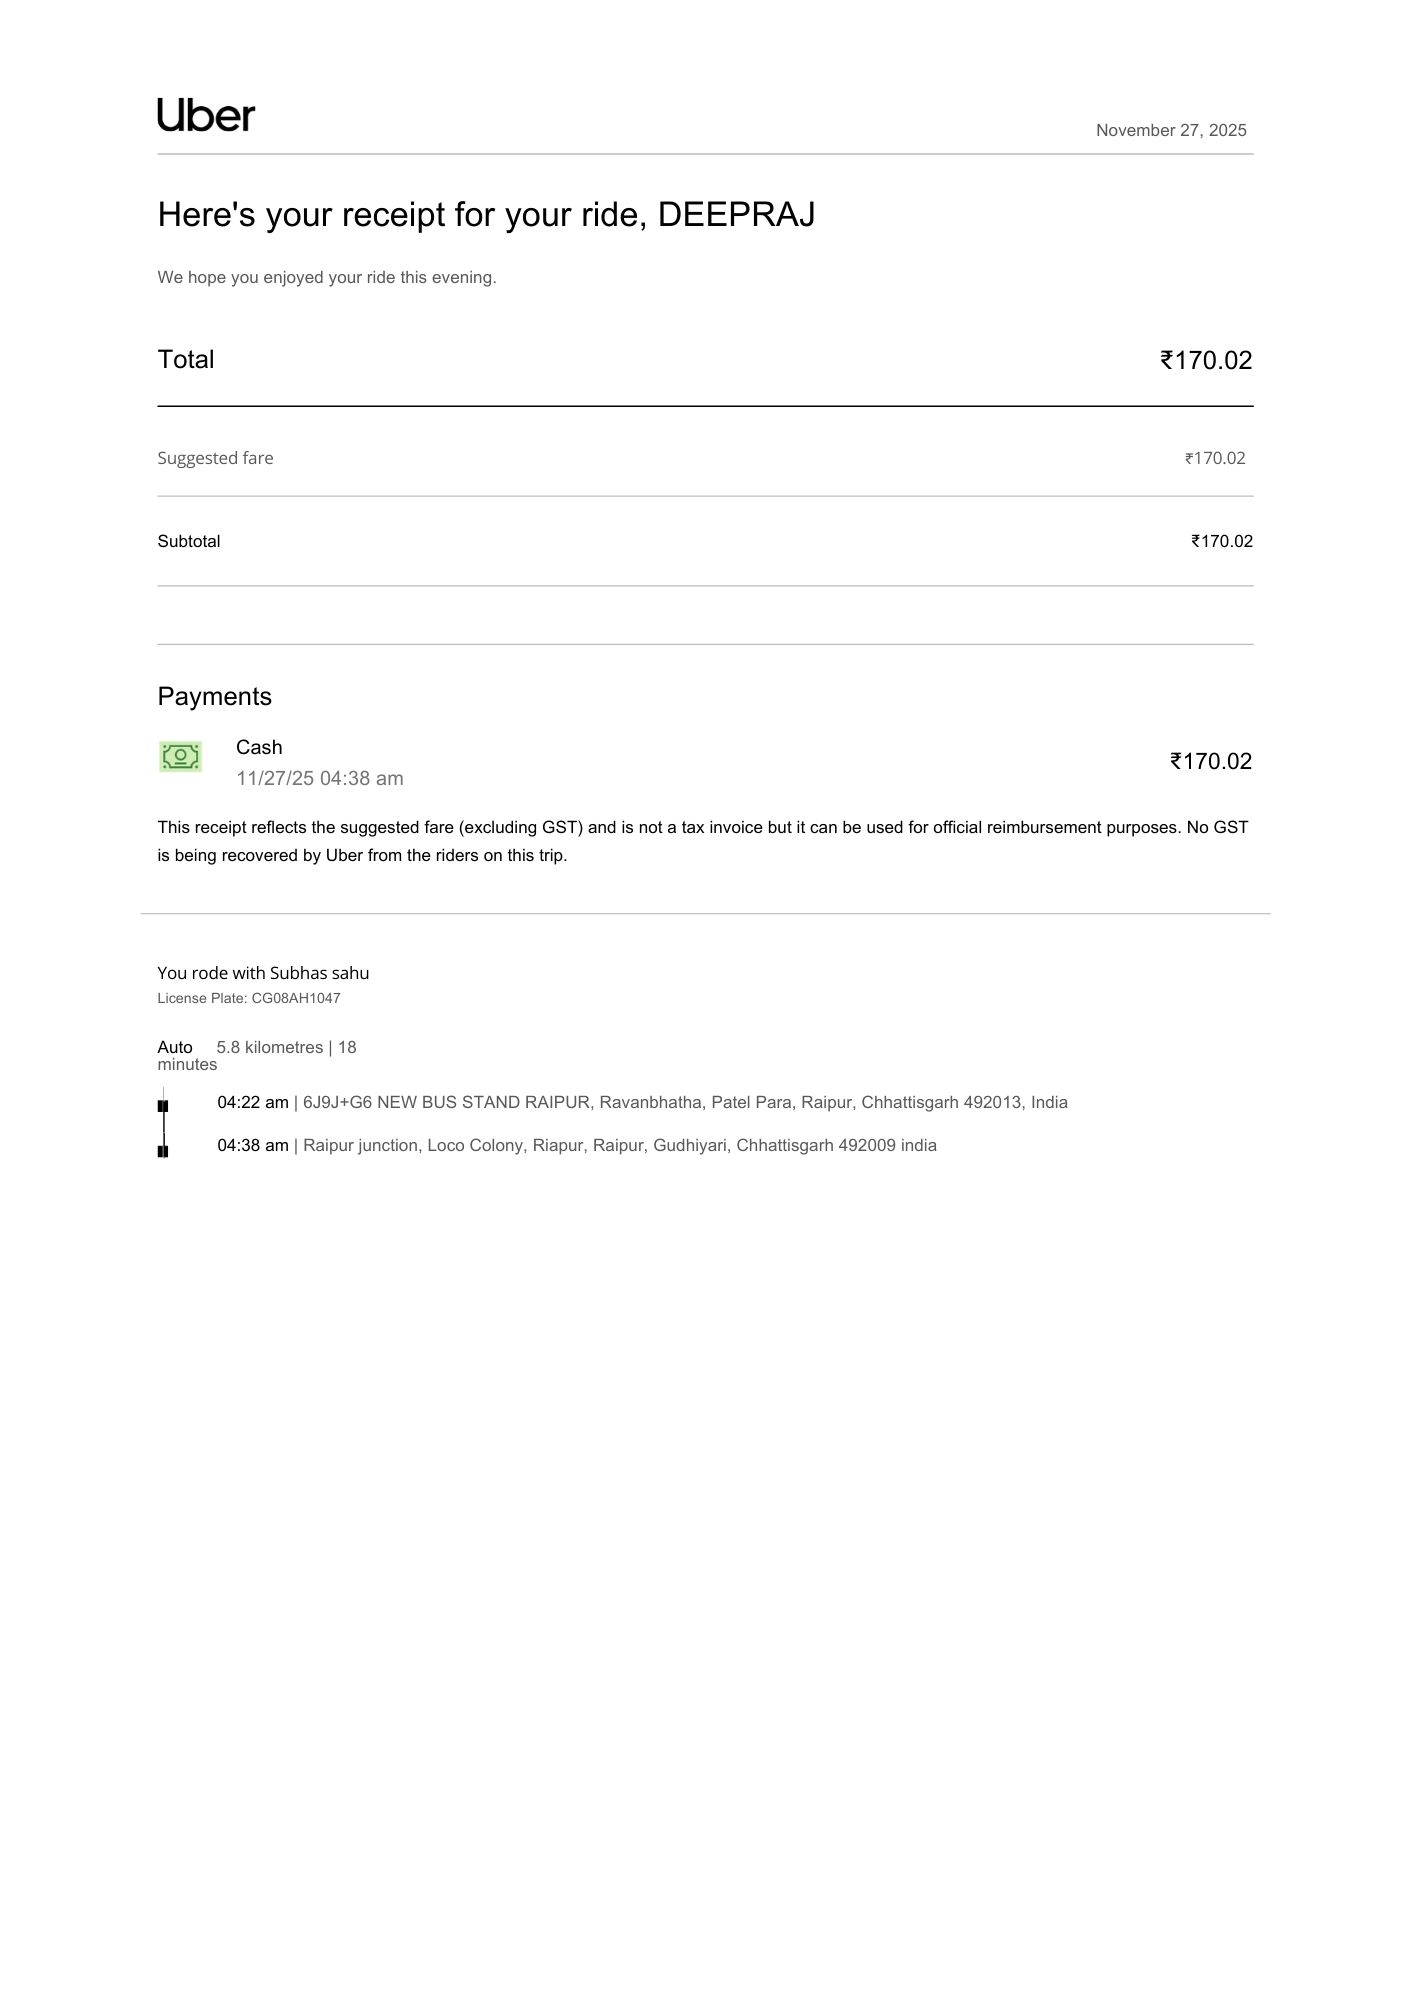The height and width of the screenshot is (2000, 1414).
Task: Click the GST disclaimer paragraph
Action: [x=703, y=841]
